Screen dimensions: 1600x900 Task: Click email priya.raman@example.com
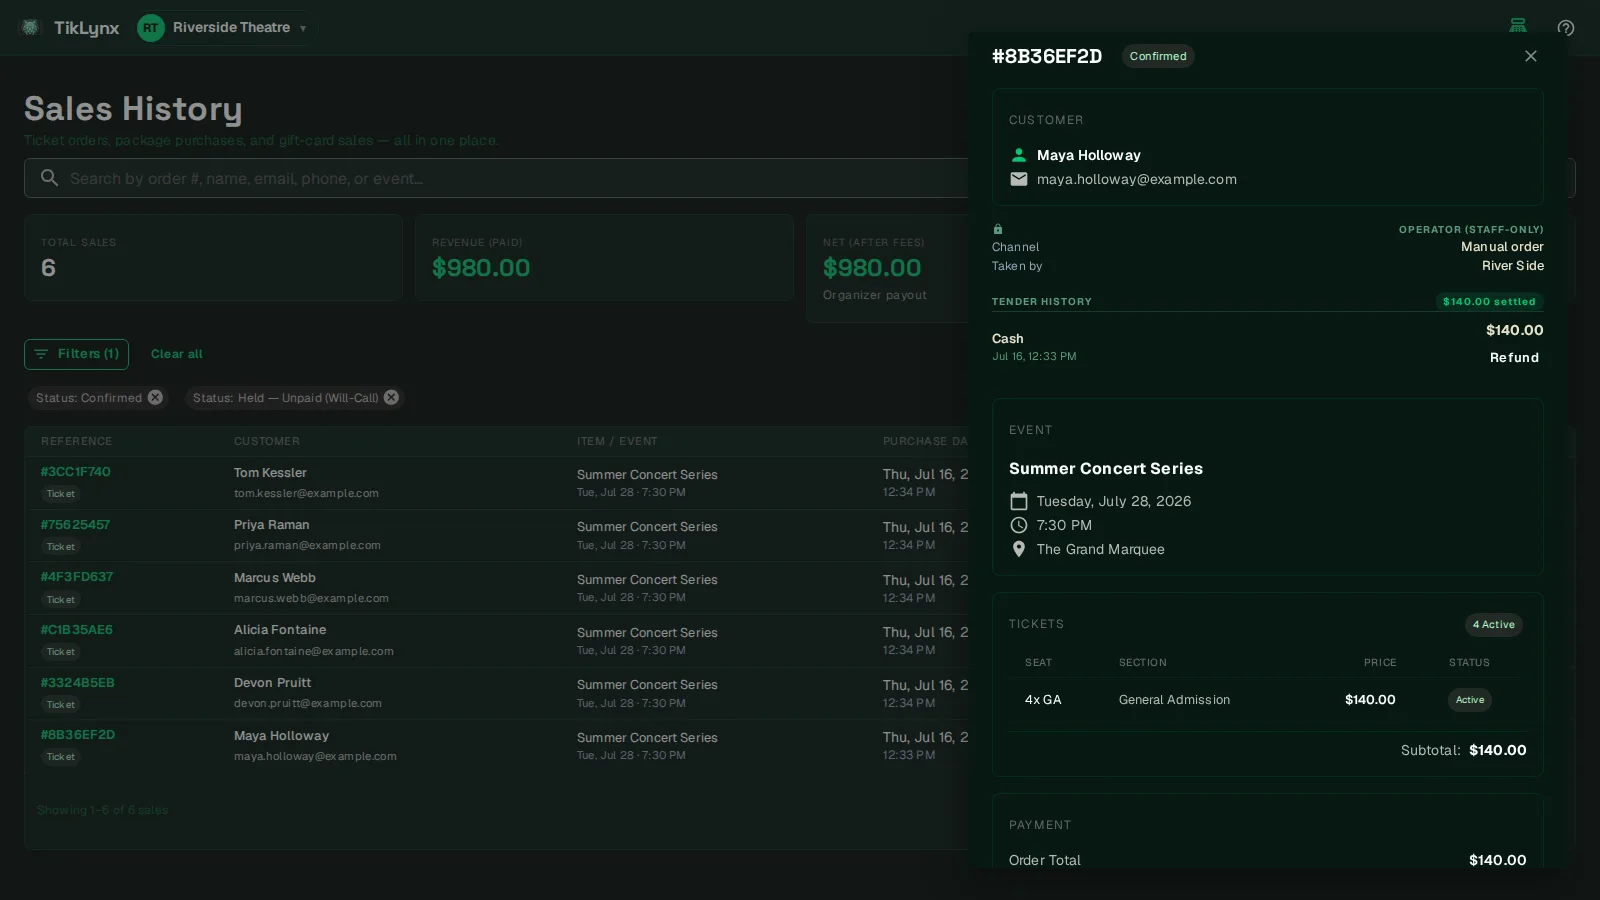[307, 545]
